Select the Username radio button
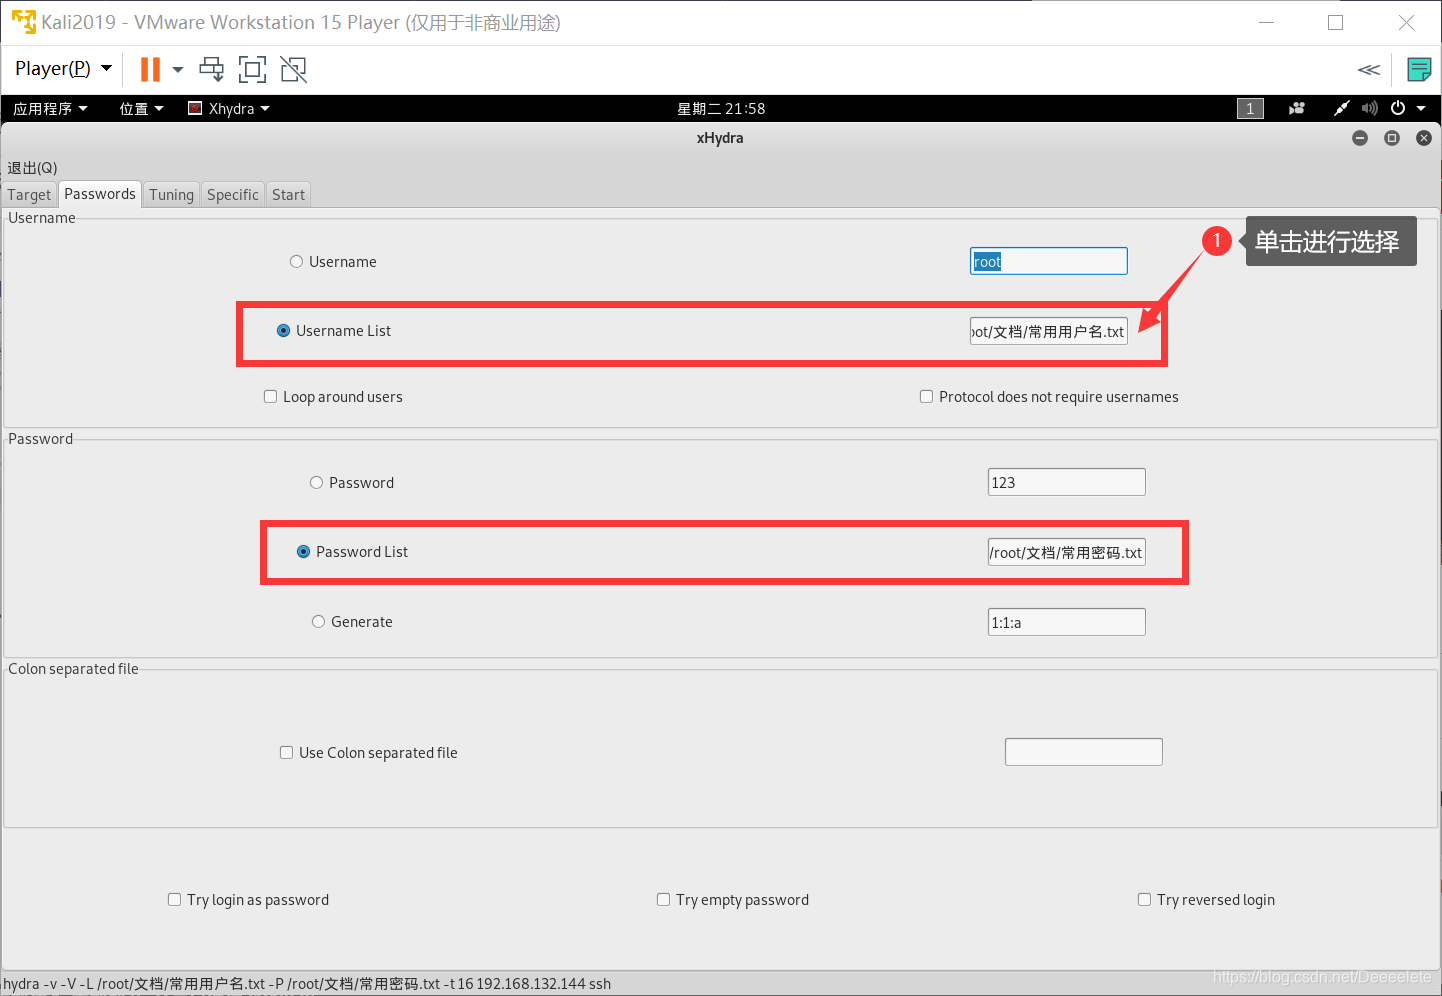Viewport: 1442px width, 996px height. (x=296, y=262)
